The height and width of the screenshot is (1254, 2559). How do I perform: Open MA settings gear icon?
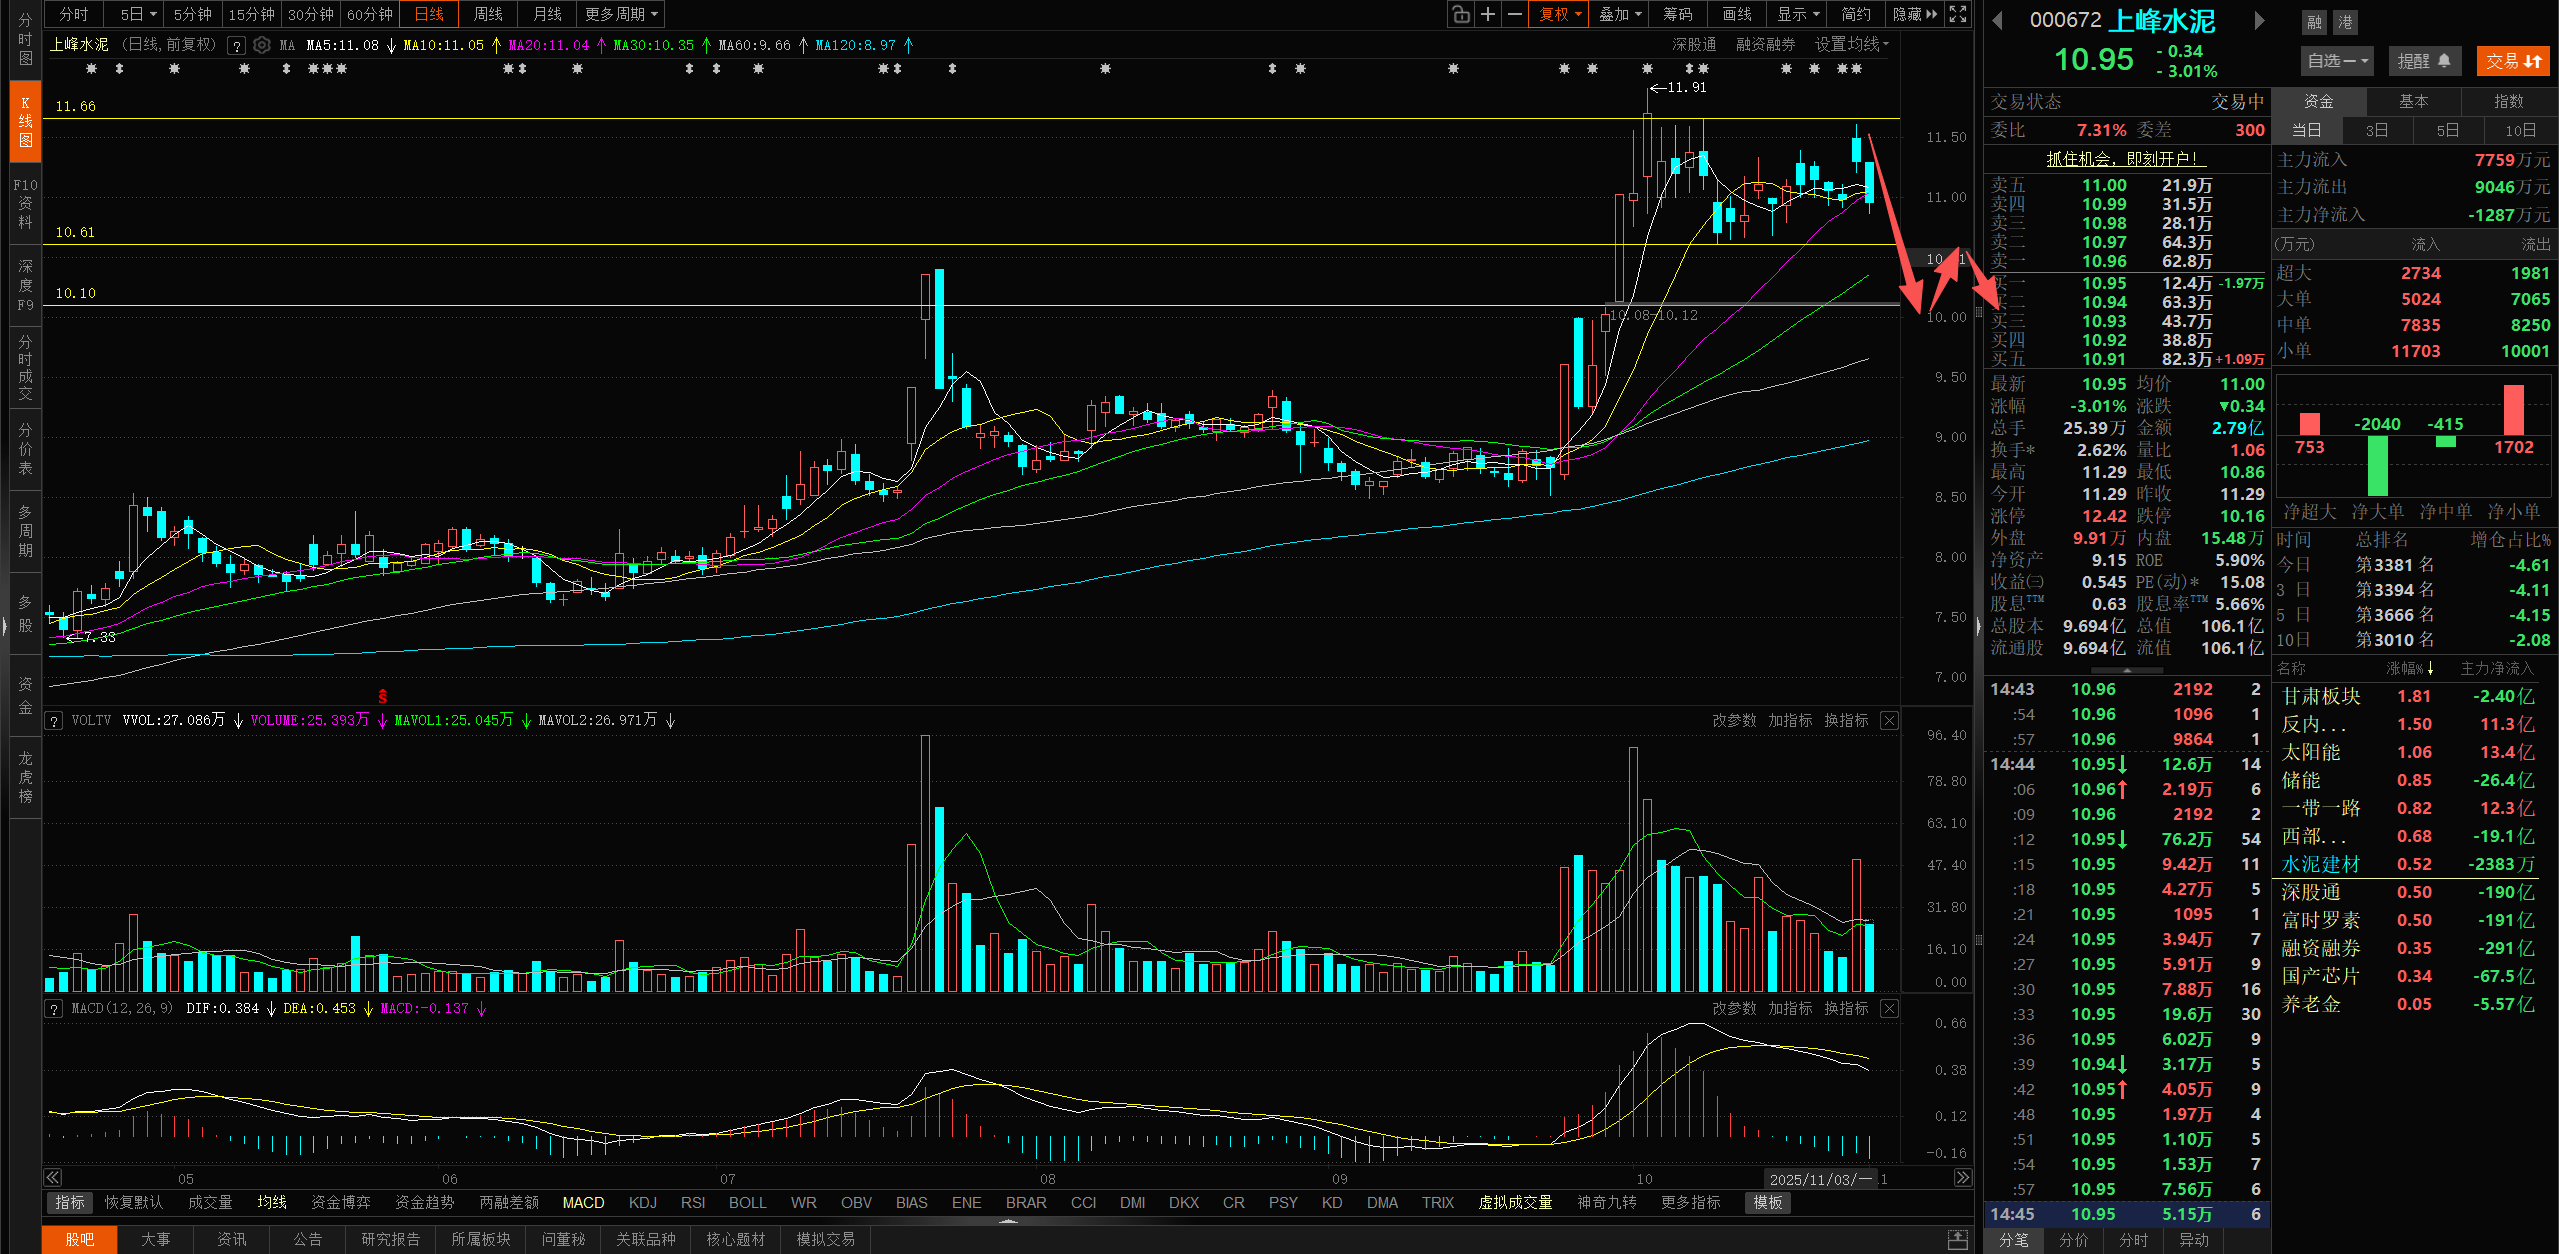(x=262, y=45)
